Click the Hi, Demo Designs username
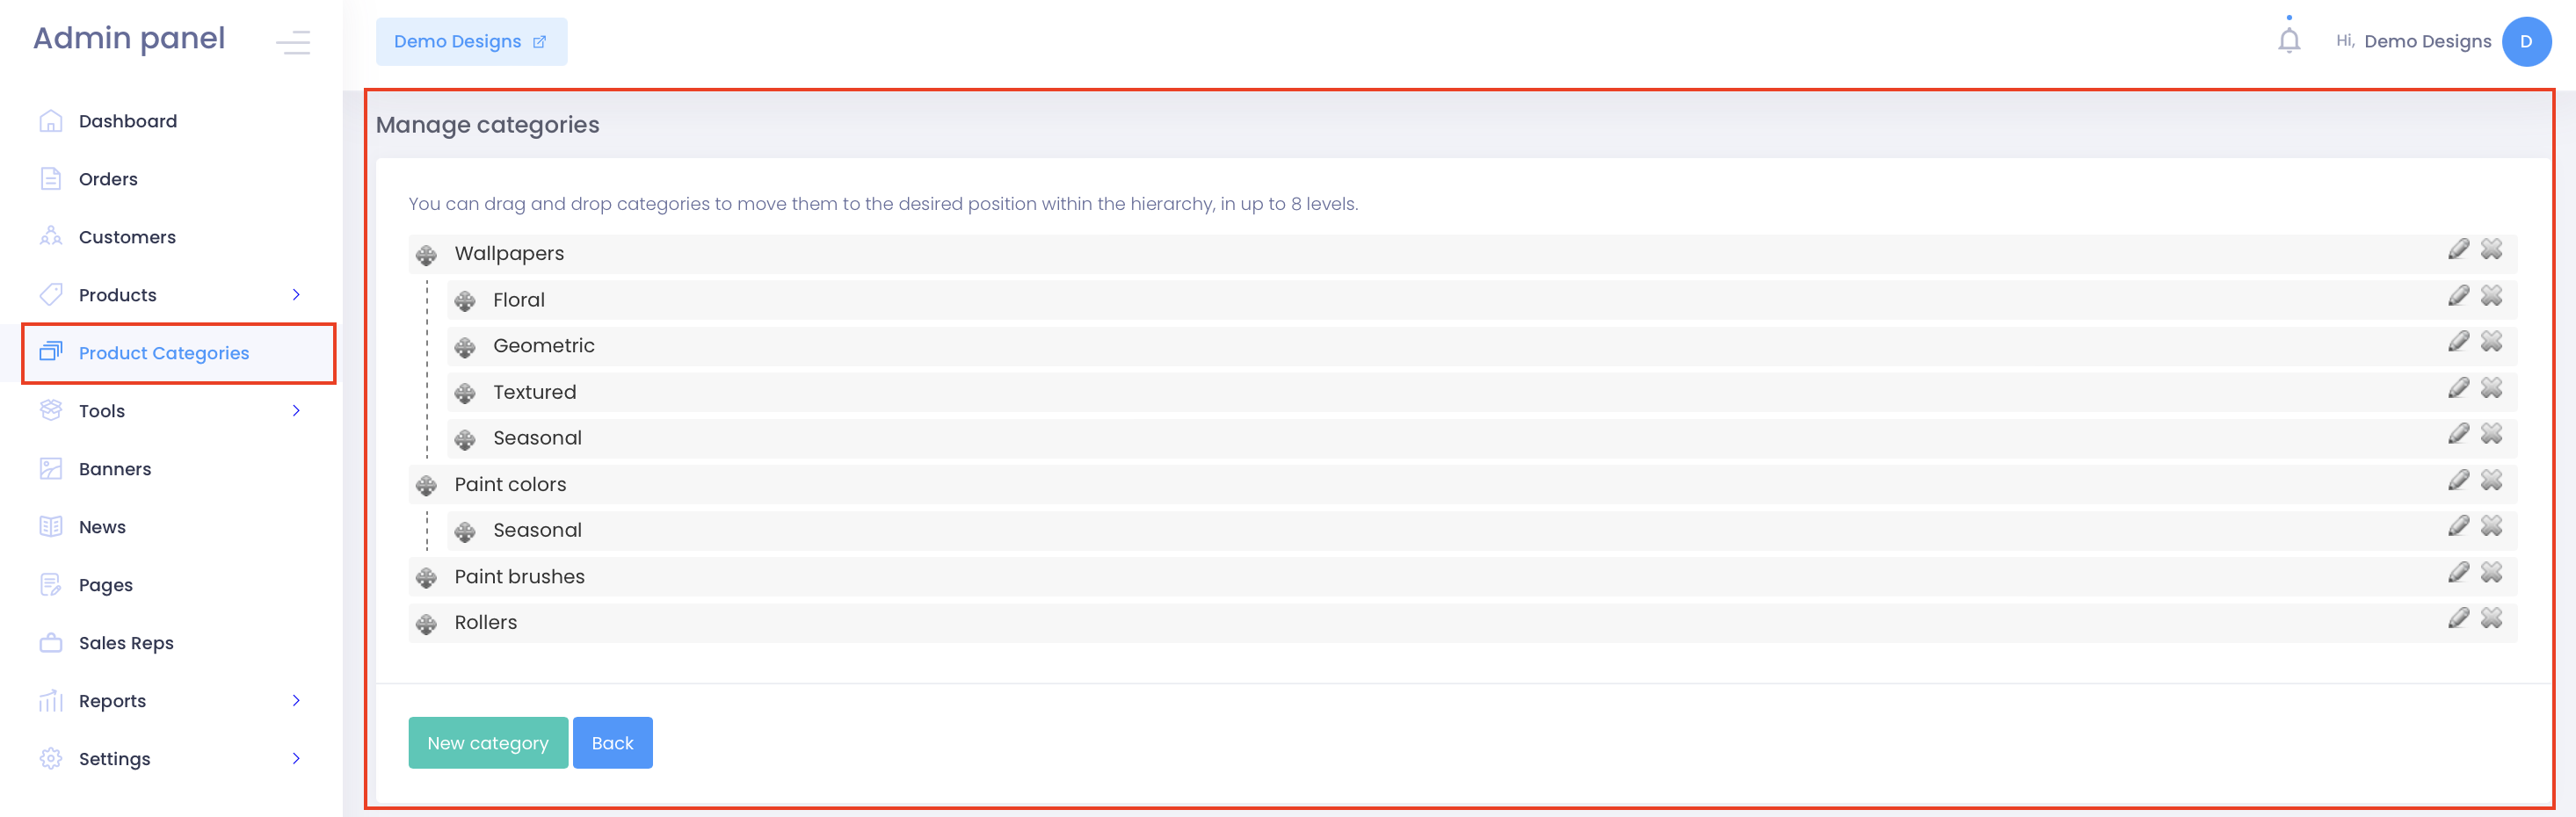The image size is (2576, 817). tap(2413, 41)
